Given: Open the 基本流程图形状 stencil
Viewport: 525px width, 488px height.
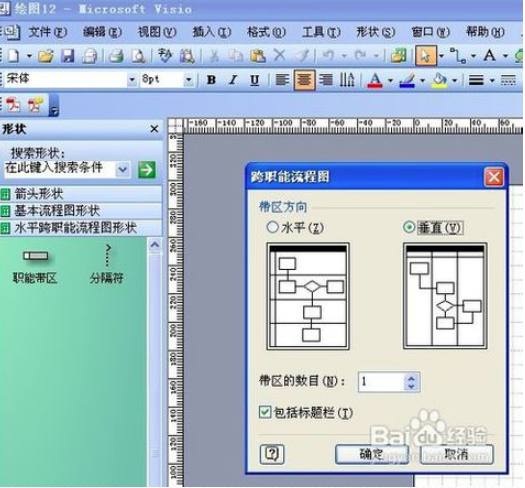Looking at the screenshot, I should (81, 211).
